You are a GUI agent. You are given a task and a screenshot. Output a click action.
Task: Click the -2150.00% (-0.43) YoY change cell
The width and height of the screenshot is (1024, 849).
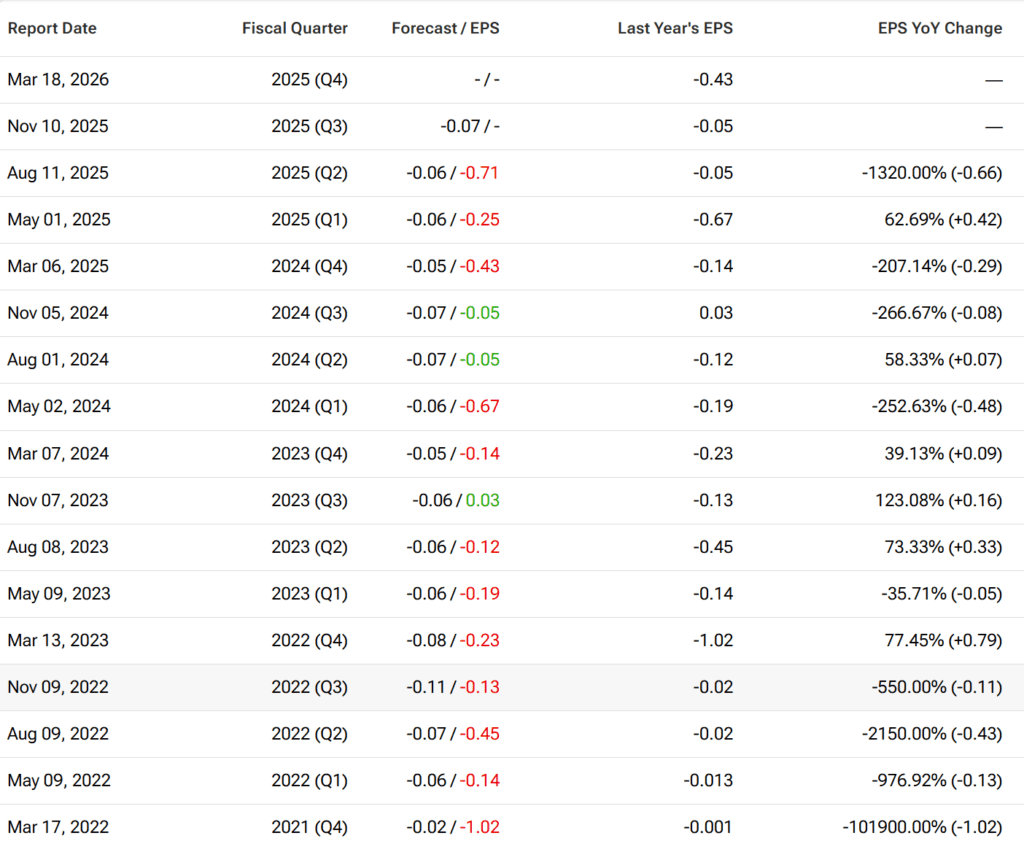coord(931,734)
